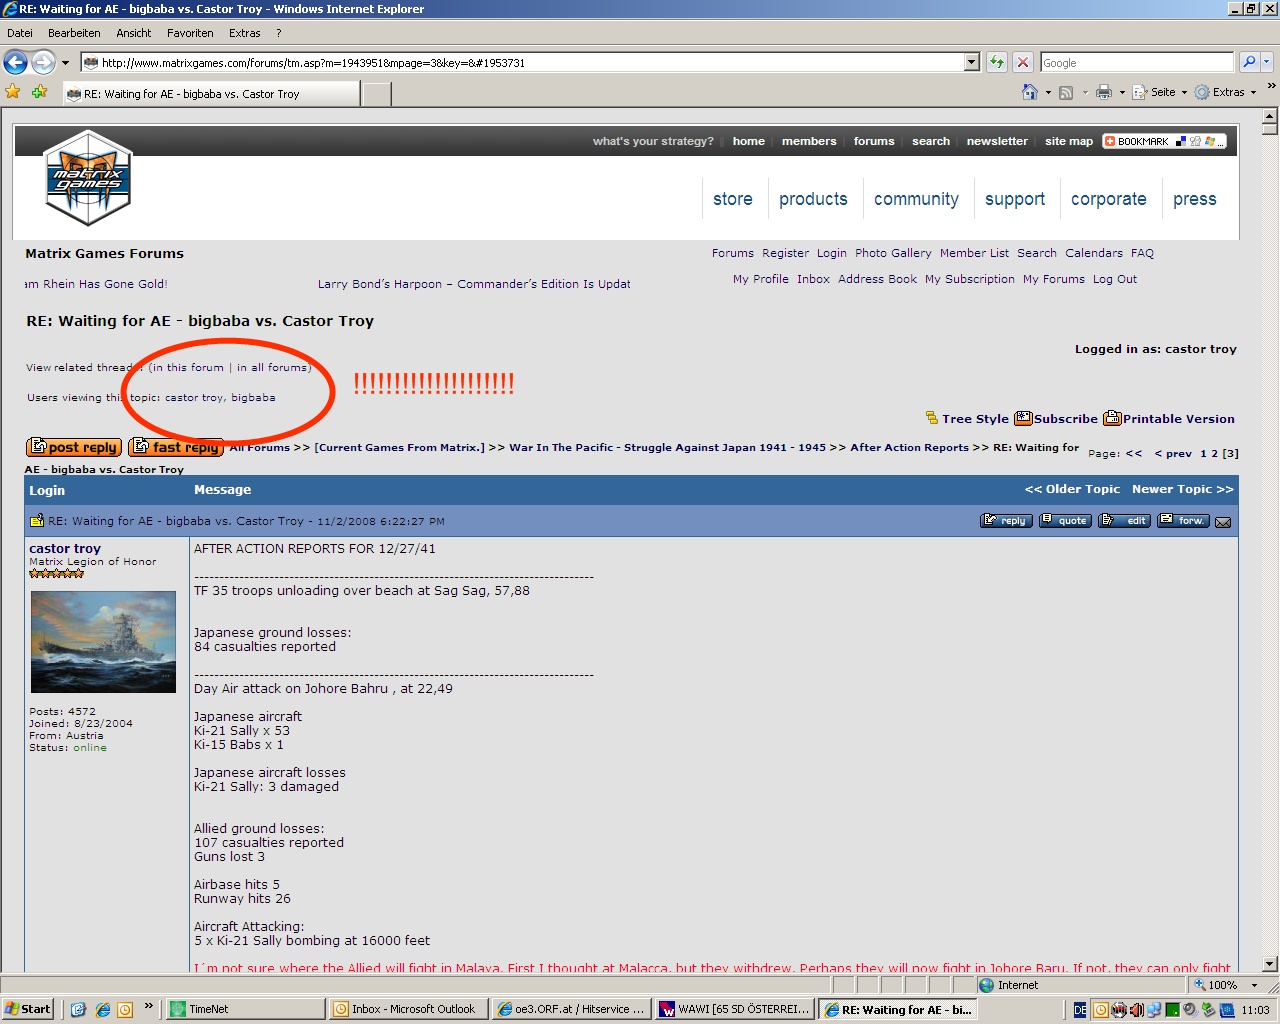The image size is (1280, 1024).
Task: Click the email envelope icon on post
Action: (x=1223, y=522)
